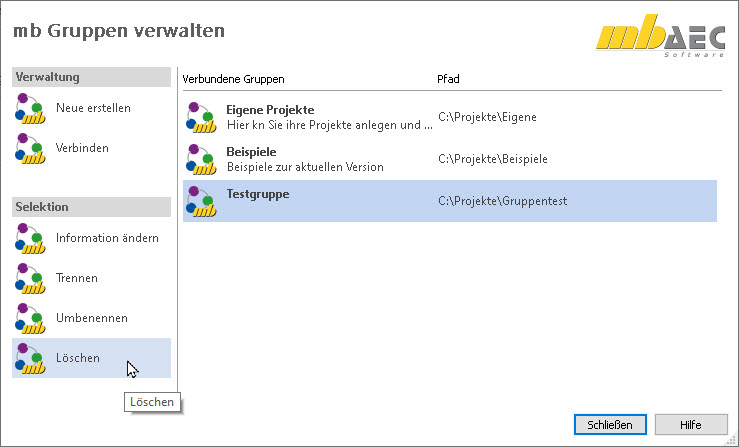Image resolution: width=739 pixels, height=447 pixels.
Task: Click the Trennen icon in Selektion
Action: point(31,278)
